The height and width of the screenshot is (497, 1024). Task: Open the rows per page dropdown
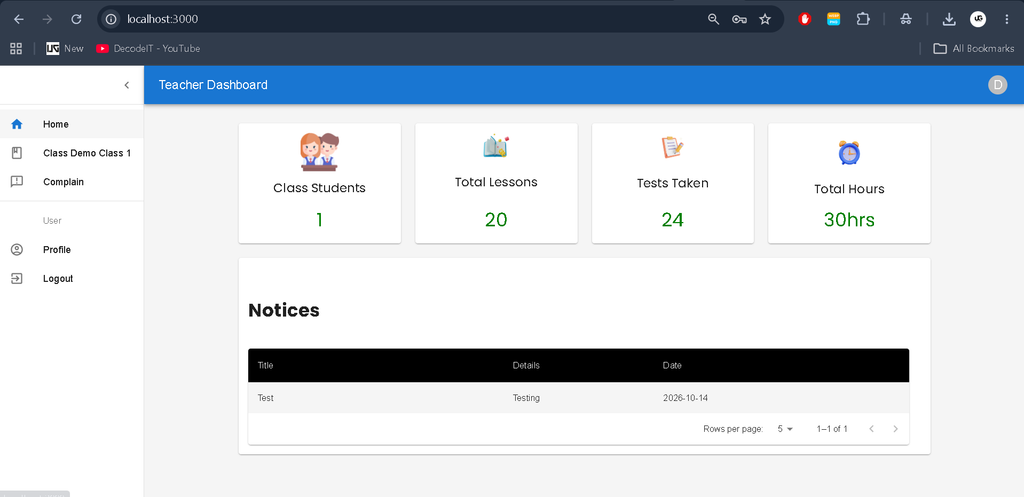[x=785, y=429]
